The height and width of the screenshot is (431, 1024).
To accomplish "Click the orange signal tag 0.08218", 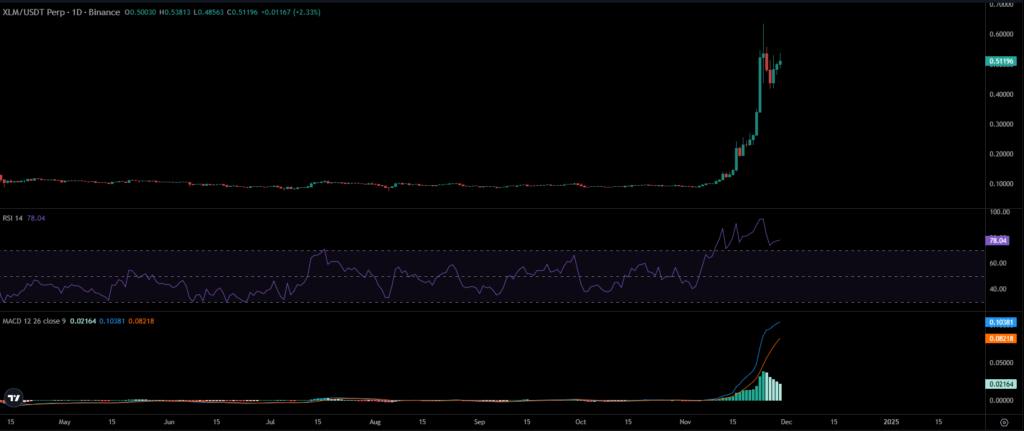I will point(1001,338).
